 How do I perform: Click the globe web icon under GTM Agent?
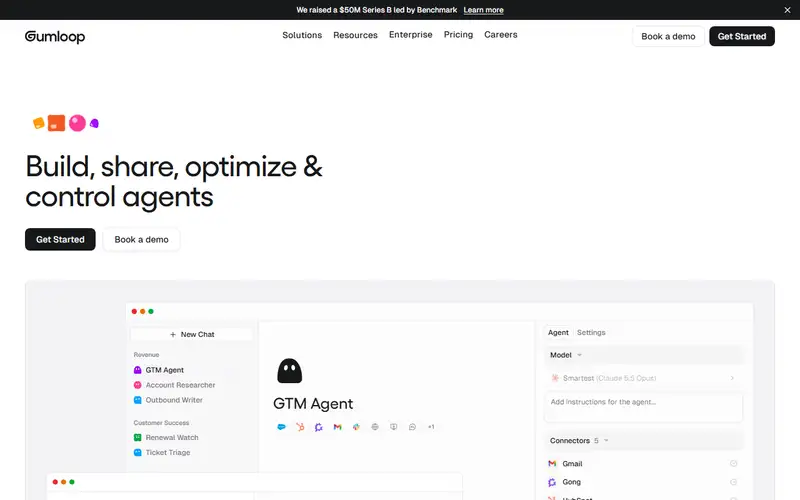coord(375,427)
